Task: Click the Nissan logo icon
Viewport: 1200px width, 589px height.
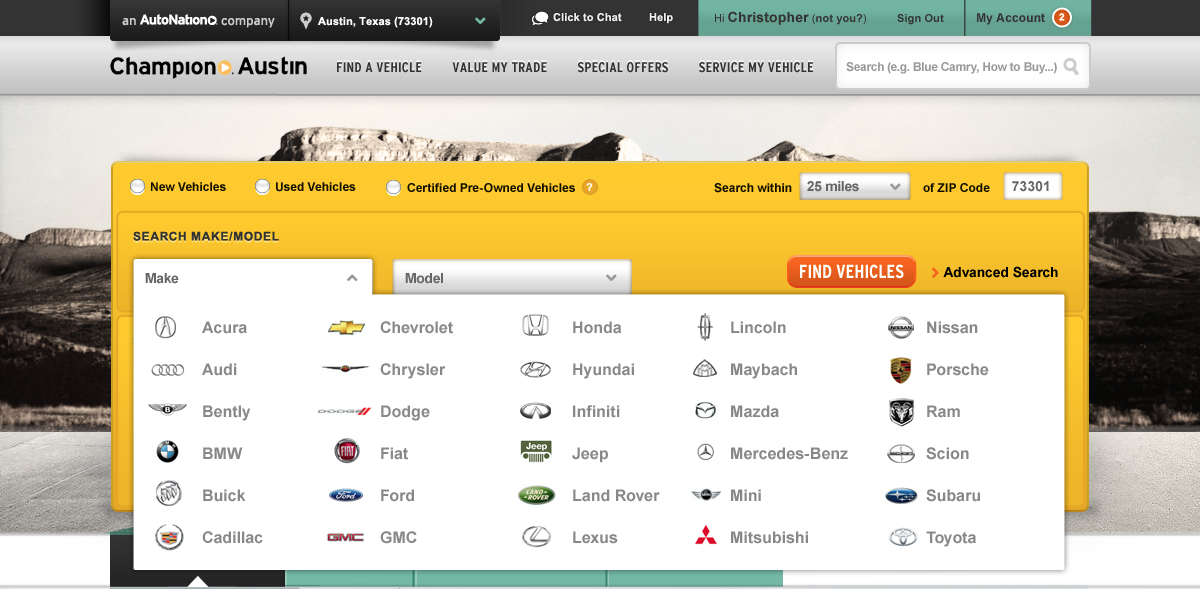Action: (x=901, y=327)
